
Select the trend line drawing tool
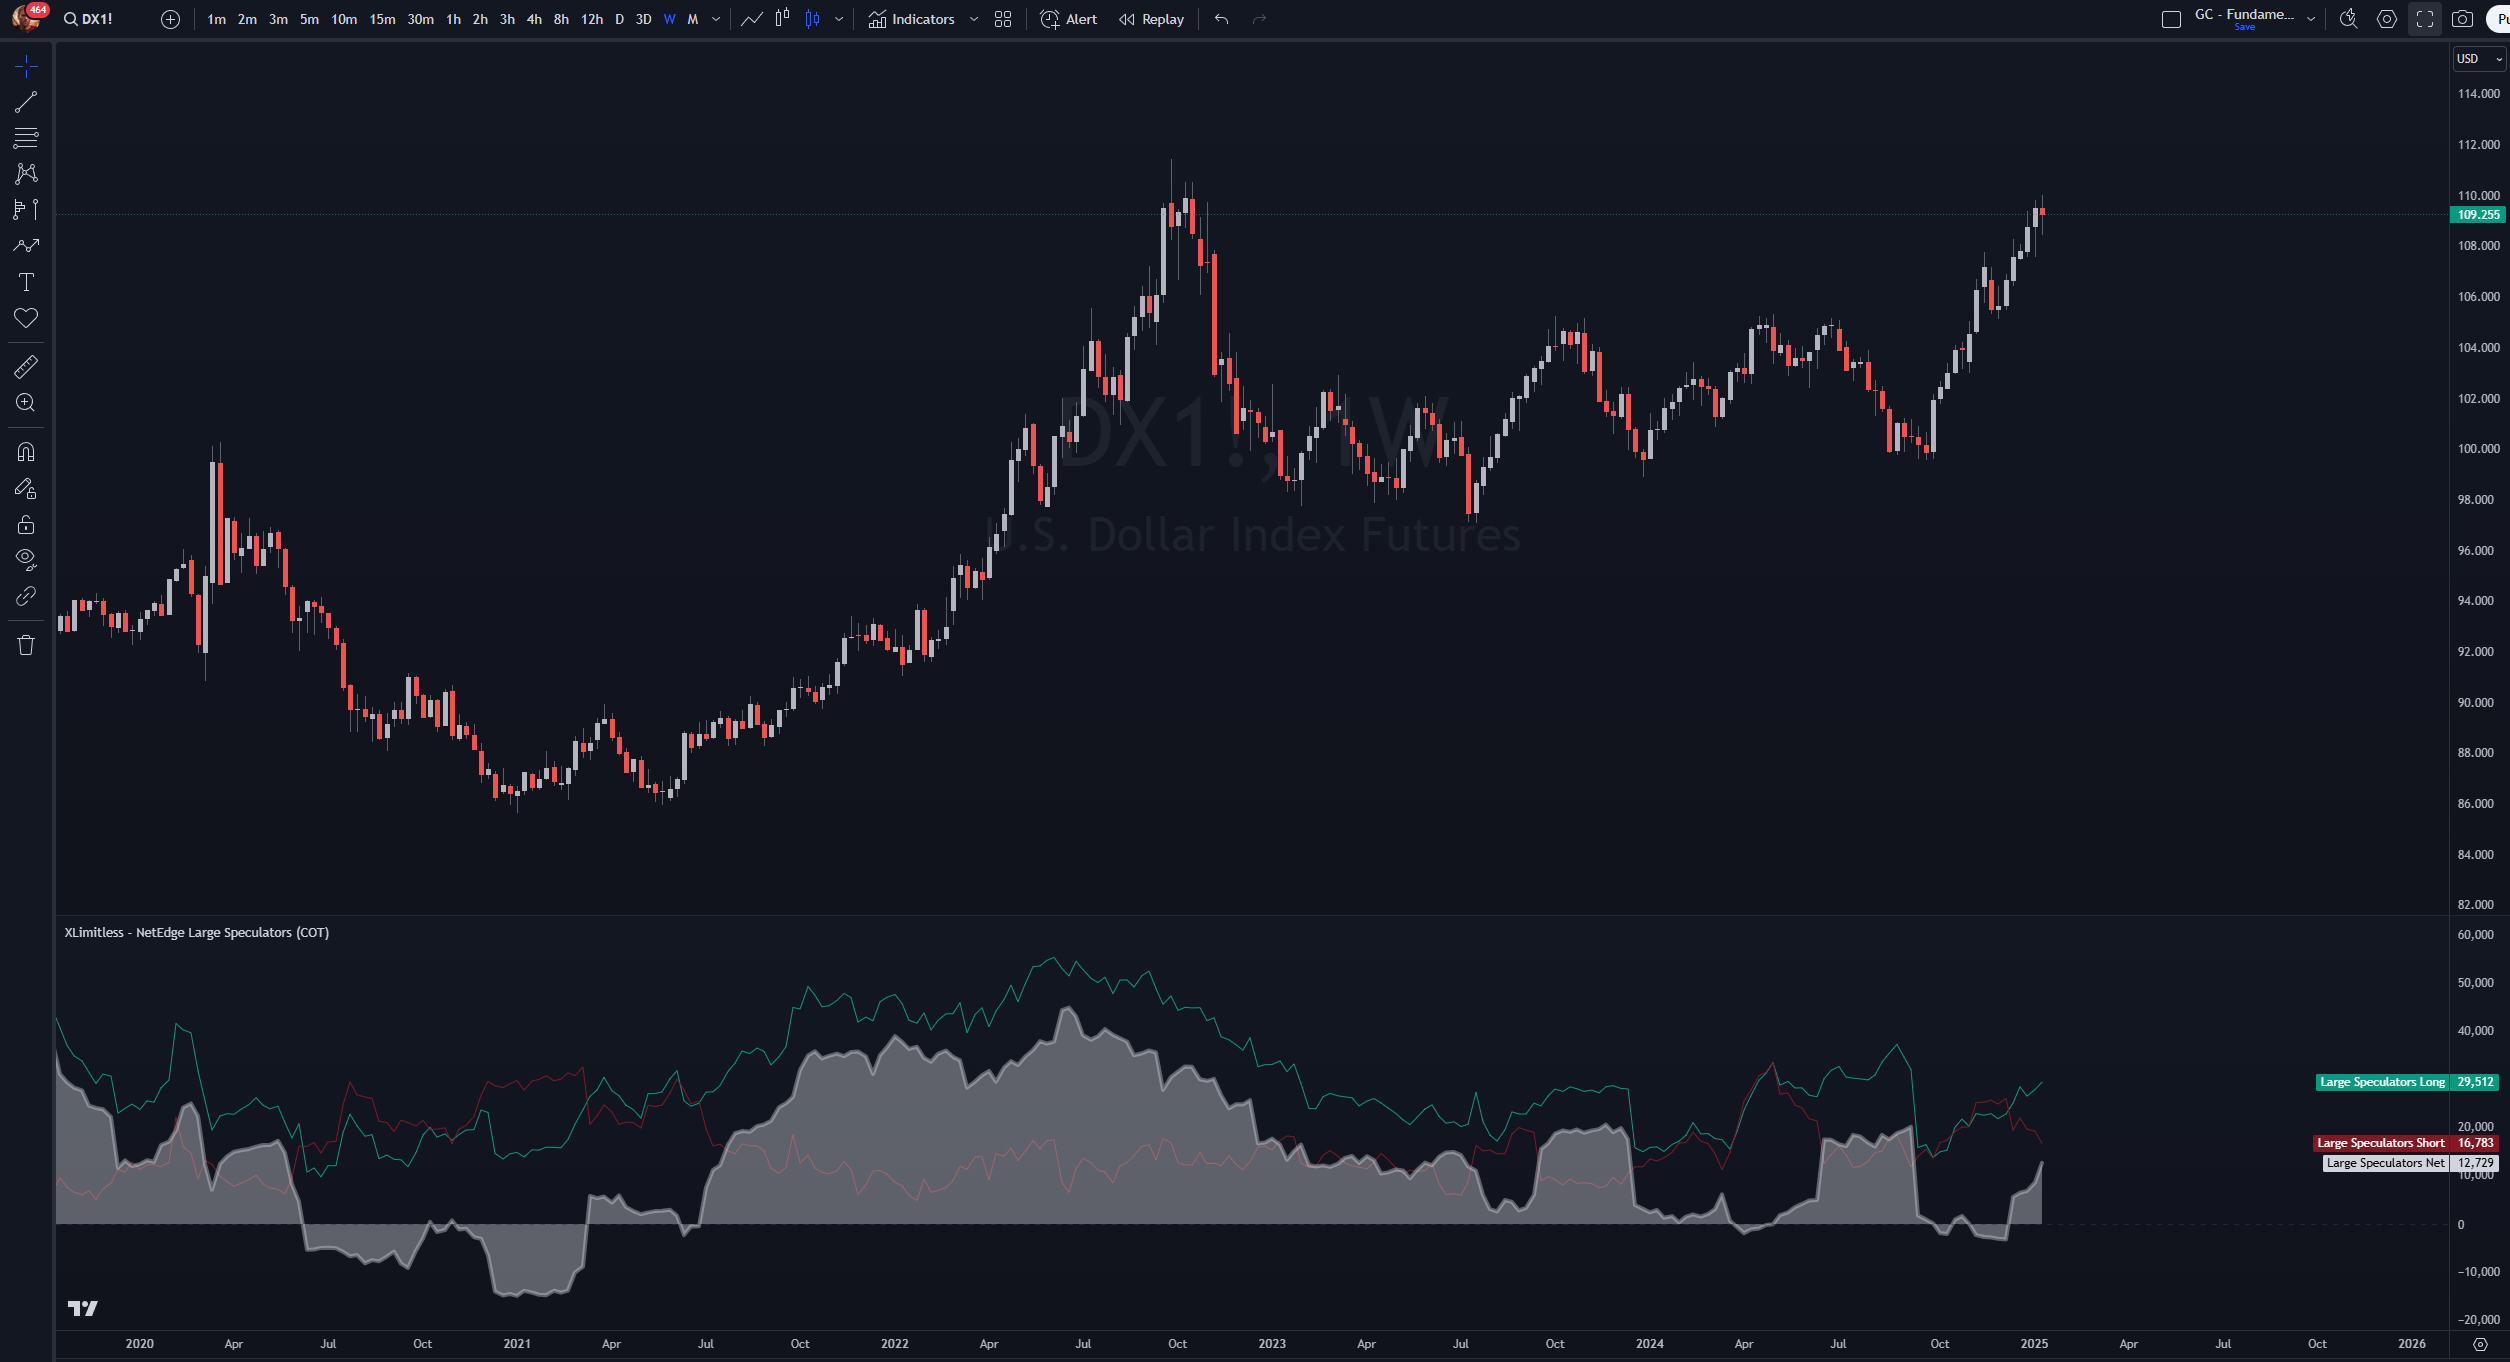coord(26,102)
